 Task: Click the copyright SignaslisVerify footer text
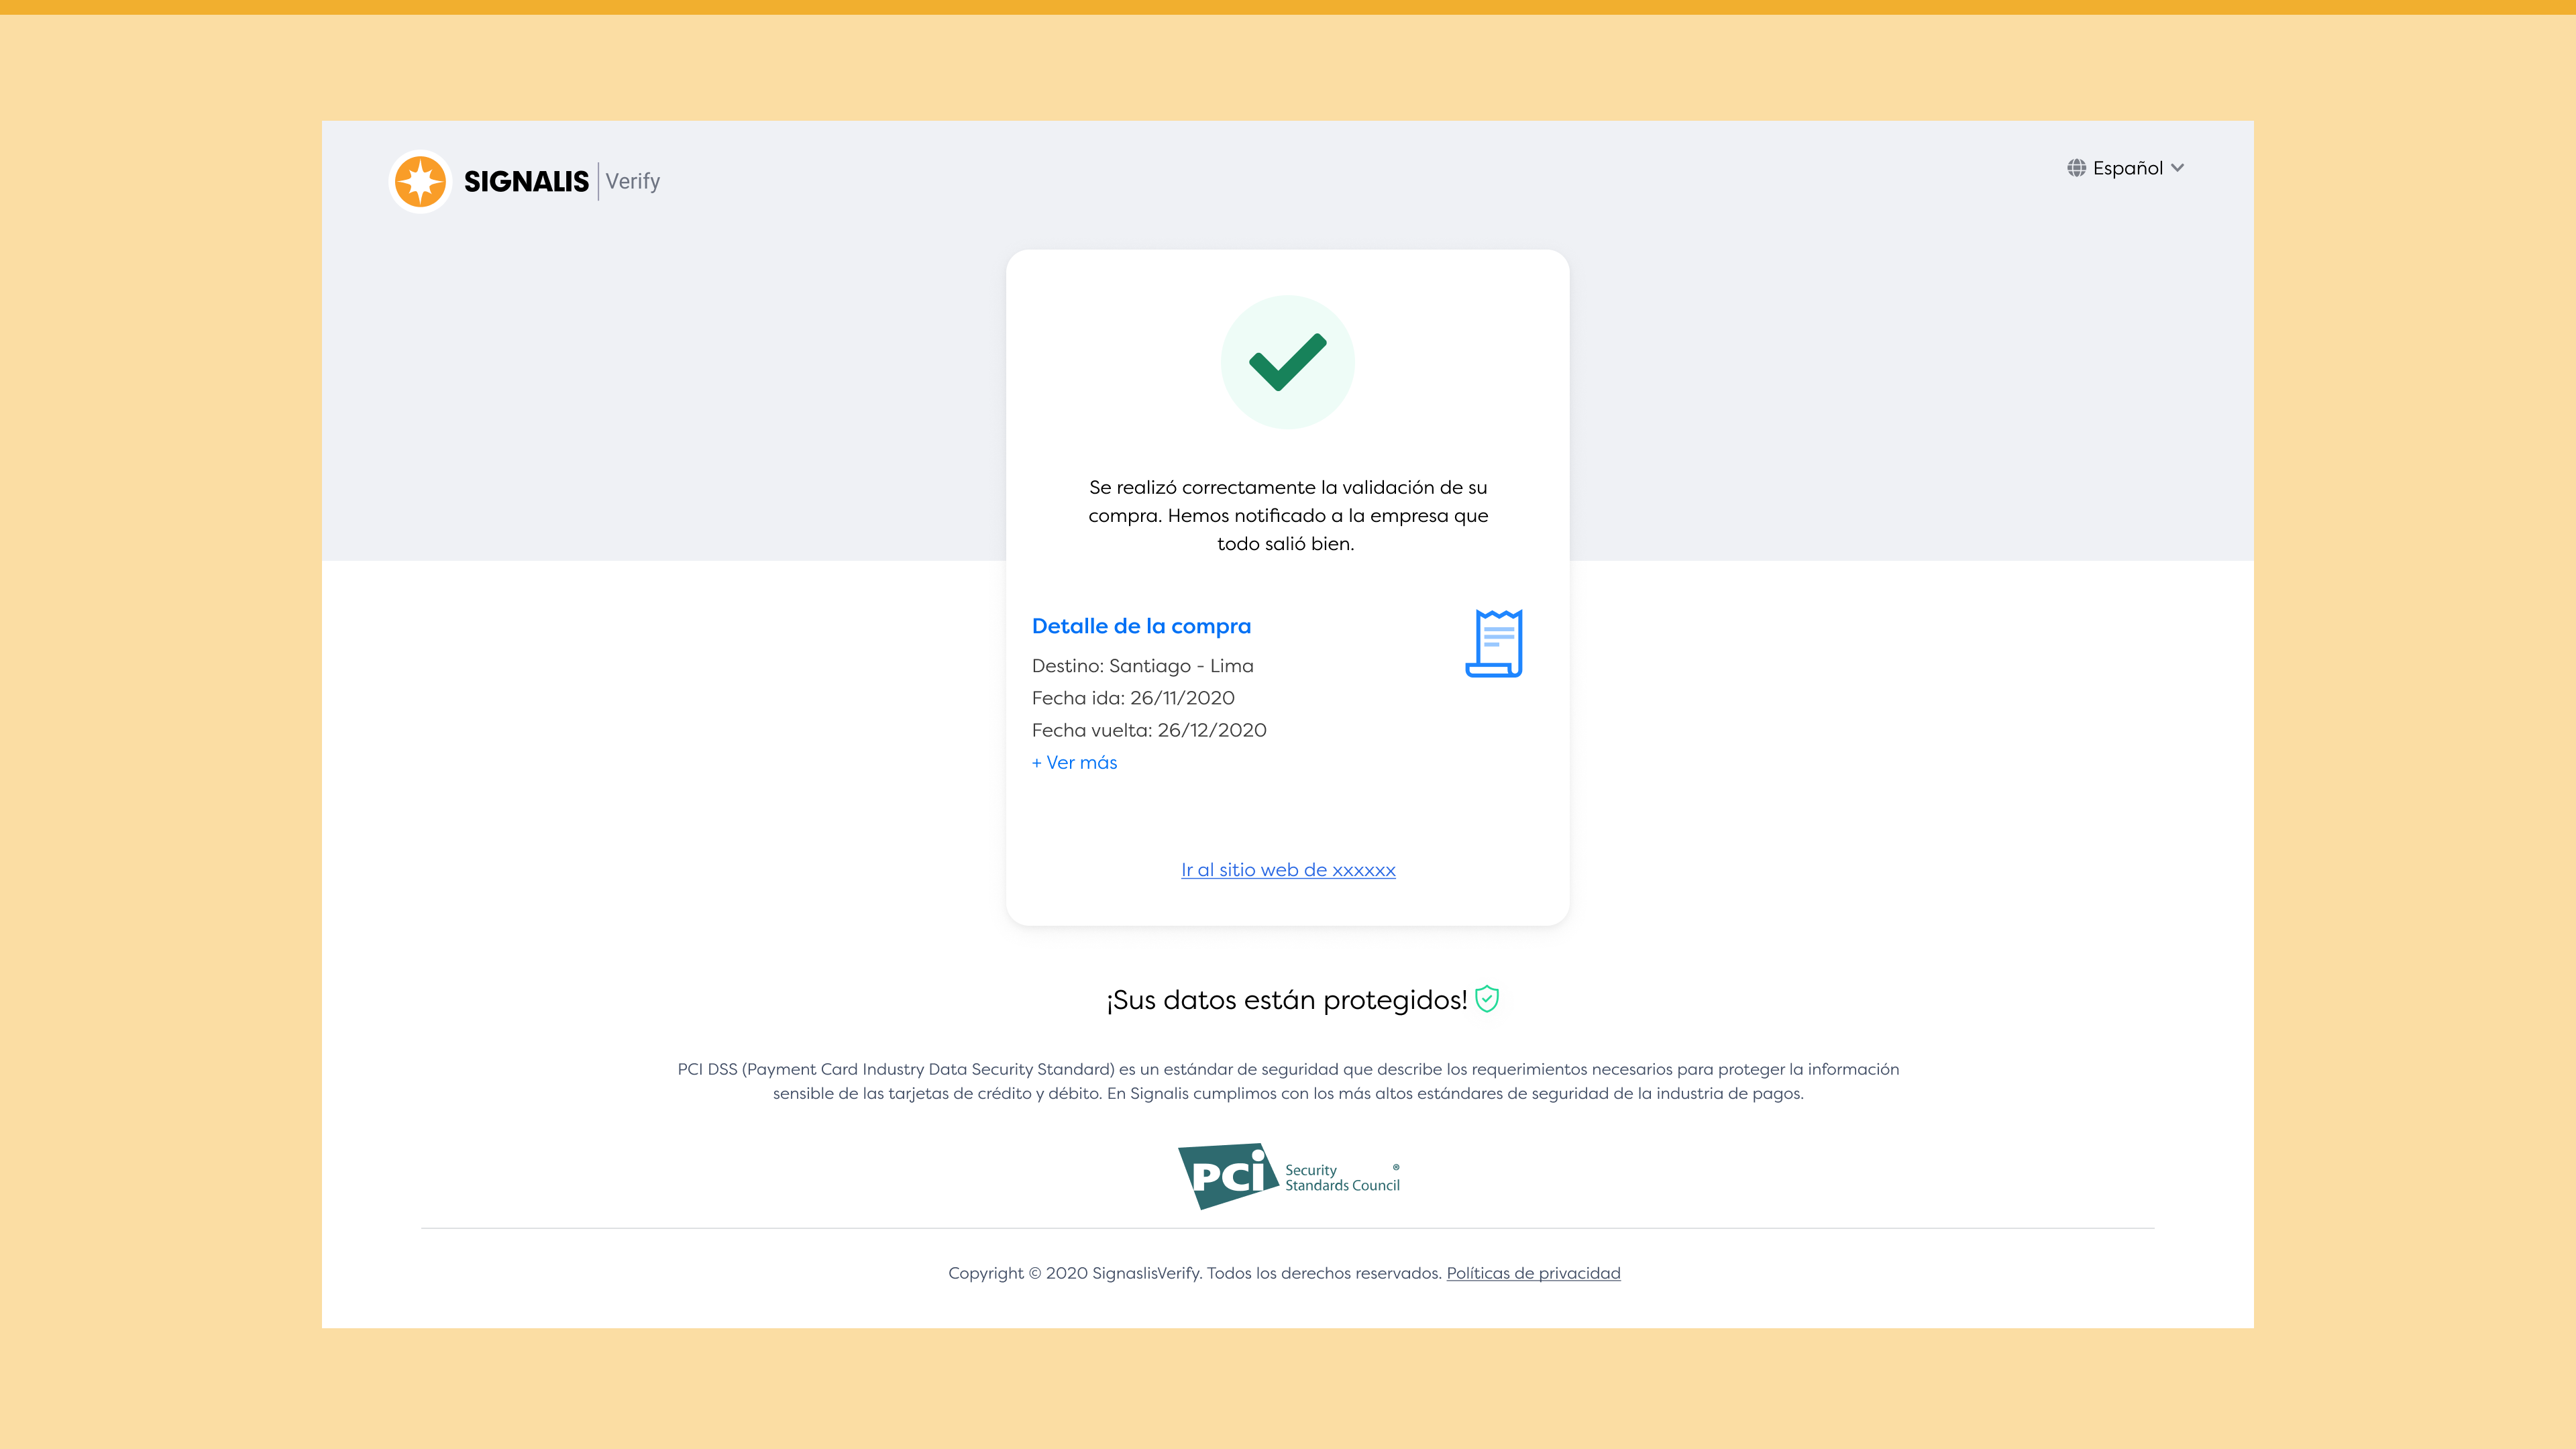click(1194, 1273)
